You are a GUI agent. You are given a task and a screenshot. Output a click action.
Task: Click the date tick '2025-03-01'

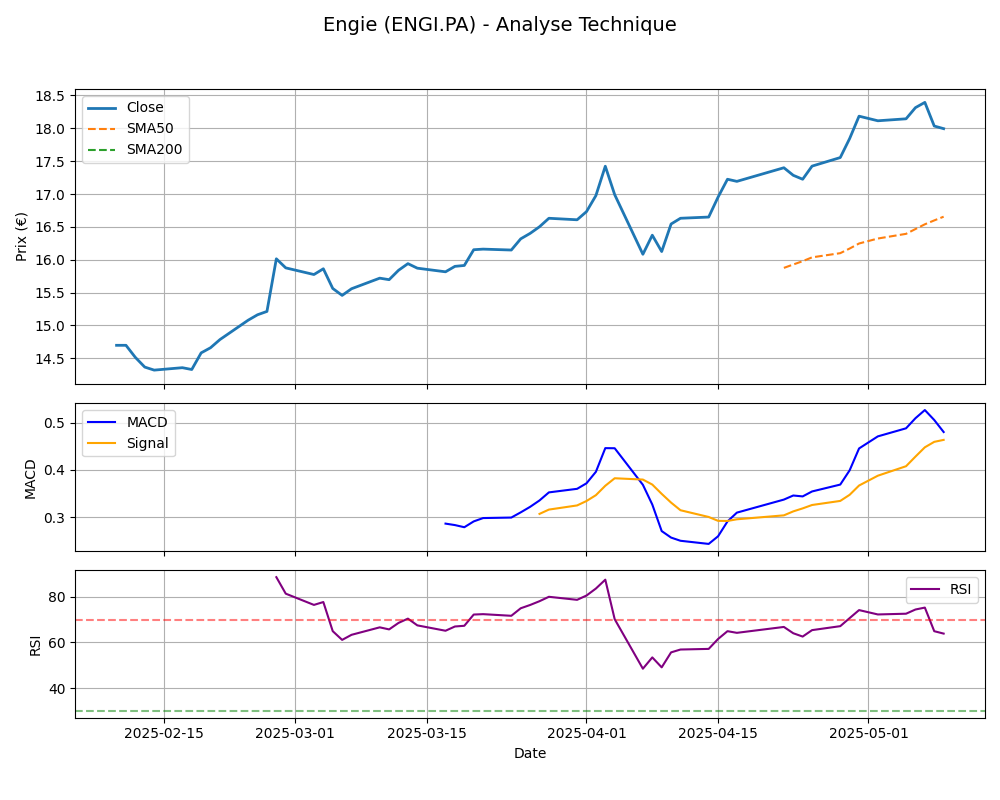[295, 734]
